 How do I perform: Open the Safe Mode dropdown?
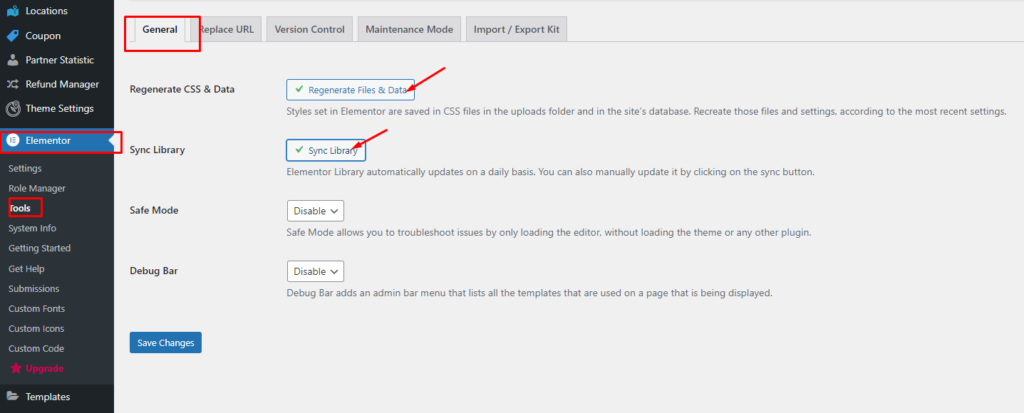point(315,211)
